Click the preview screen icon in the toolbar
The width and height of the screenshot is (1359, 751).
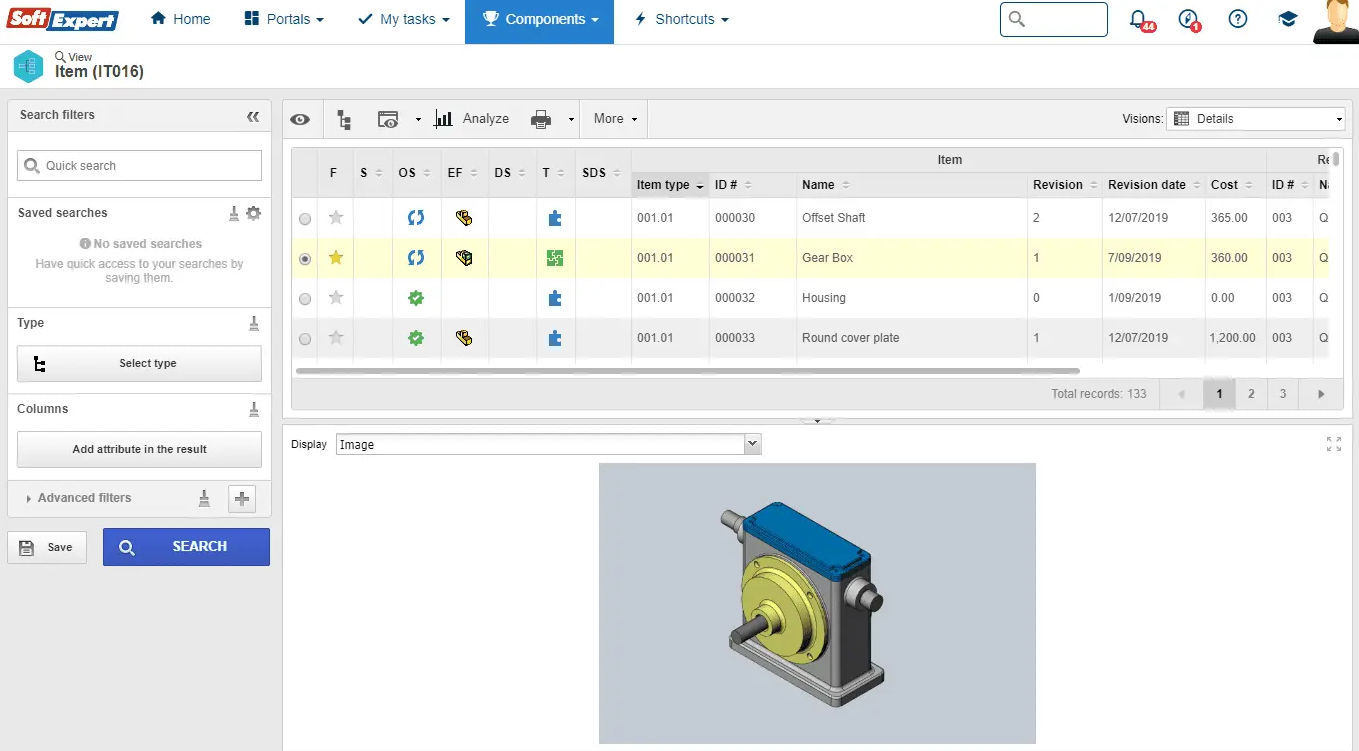click(389, 119)
